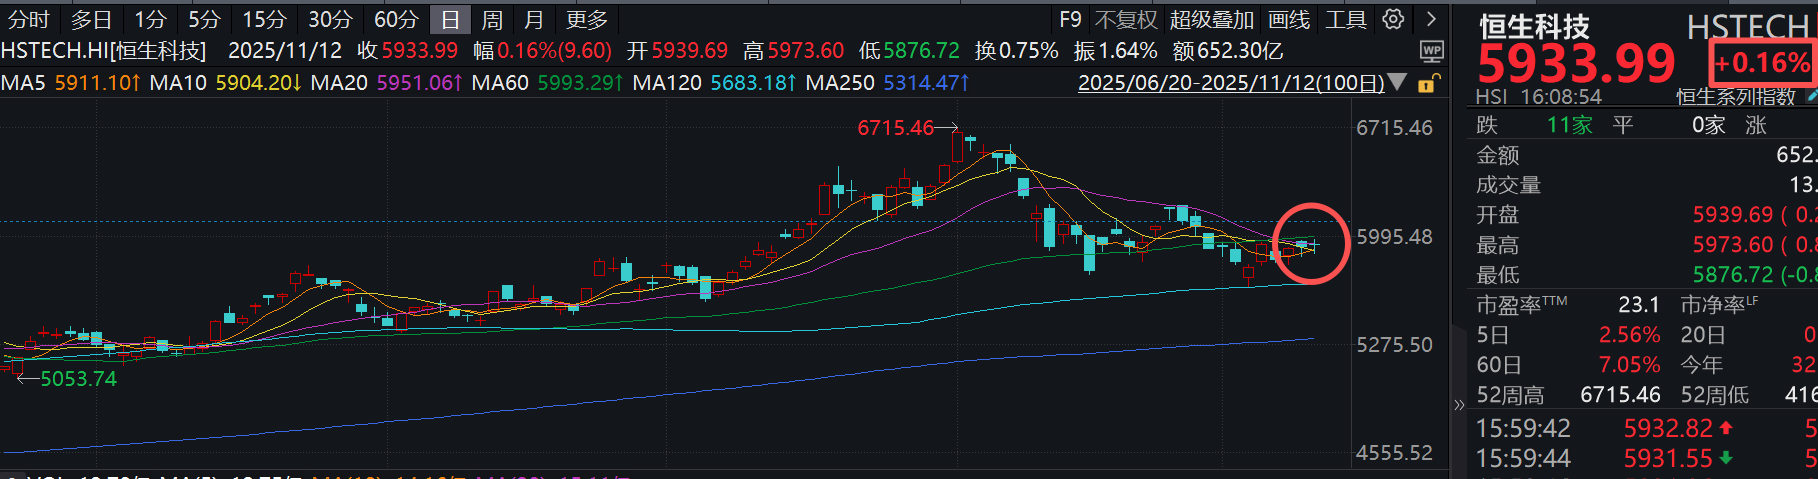
Task: Click the 成交量 row label
Action: [1509, 185]
